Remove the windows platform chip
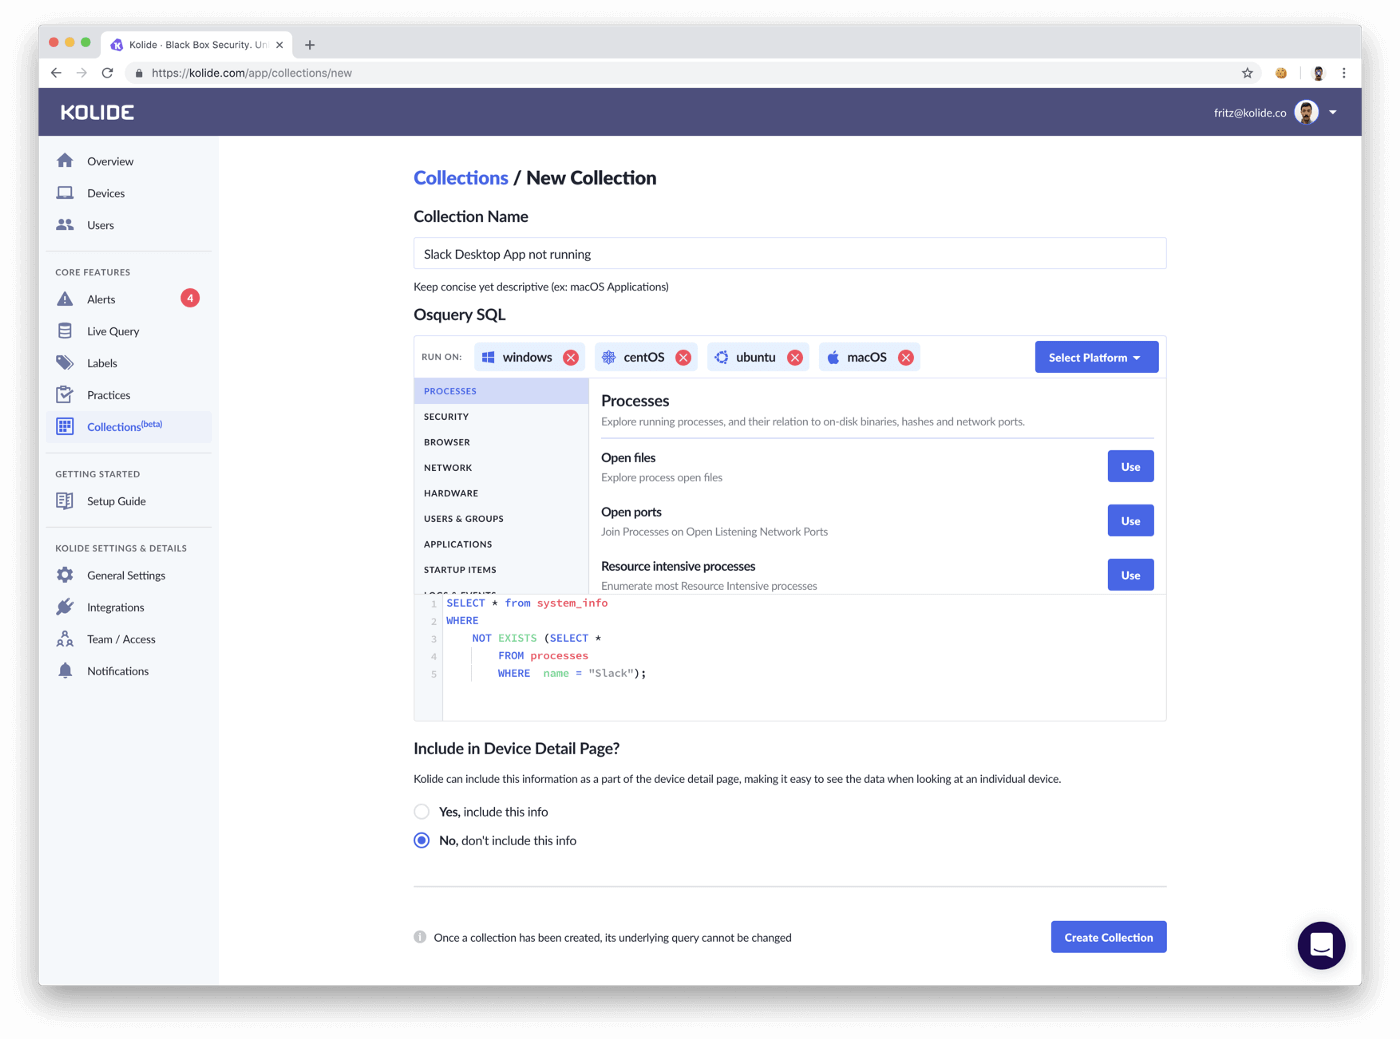1400x1039 pixels. pos(570,356)
